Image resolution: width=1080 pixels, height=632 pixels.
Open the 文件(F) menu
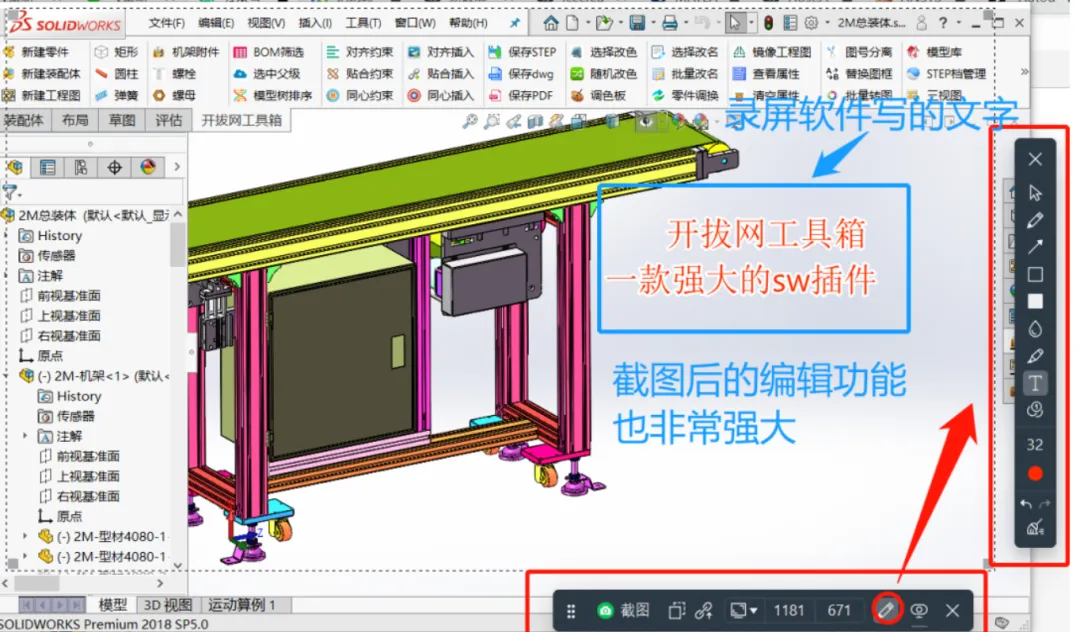167,23
